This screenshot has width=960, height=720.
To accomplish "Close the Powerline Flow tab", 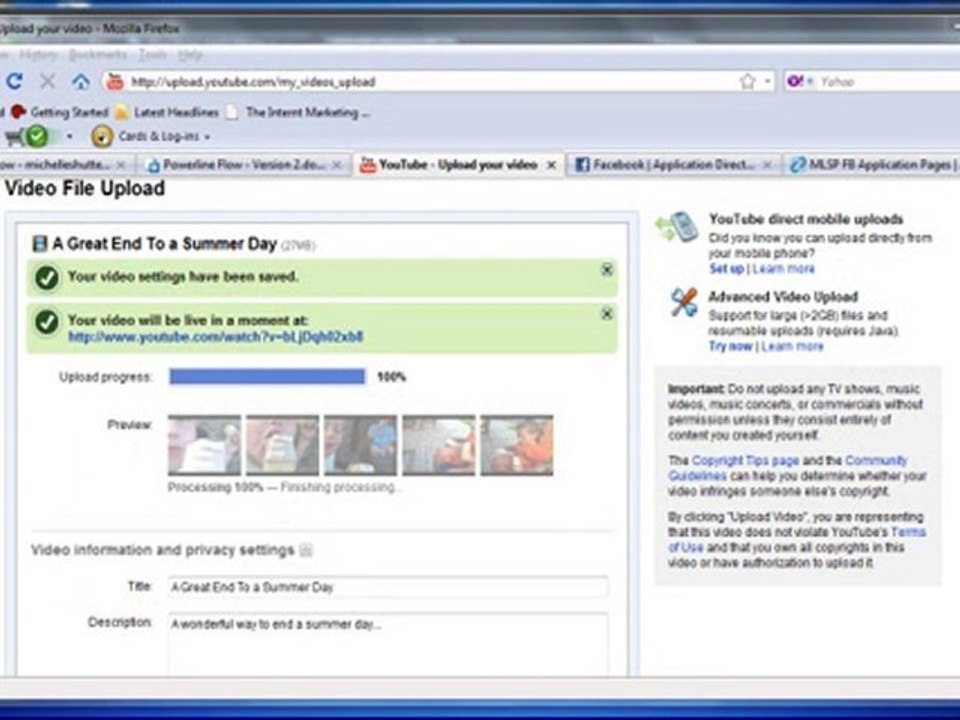I will (x=336, y=165).
